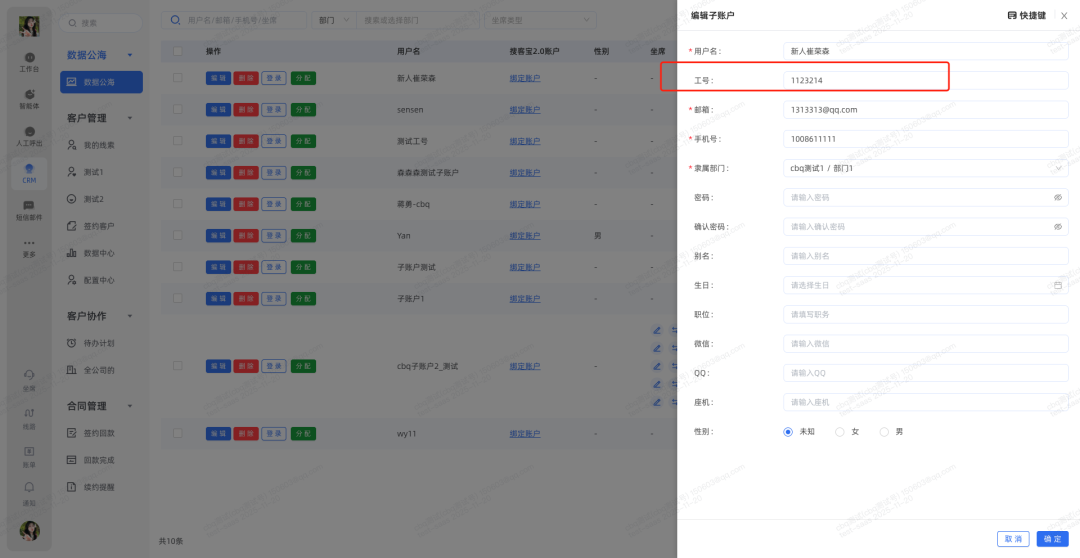The height and width of the screenshot is (558, 1080).
Task: Go to 数据中心 in sidebar menu
Action: click(x=98, y=254)
